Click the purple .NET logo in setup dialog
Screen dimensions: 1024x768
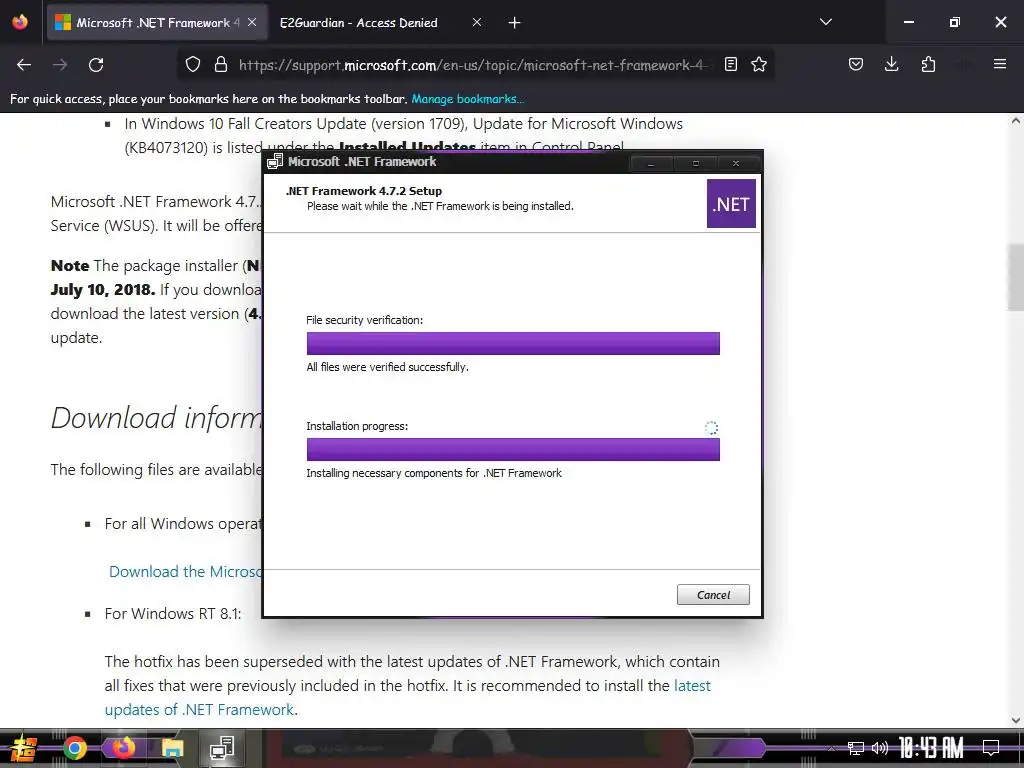(731, 204)
